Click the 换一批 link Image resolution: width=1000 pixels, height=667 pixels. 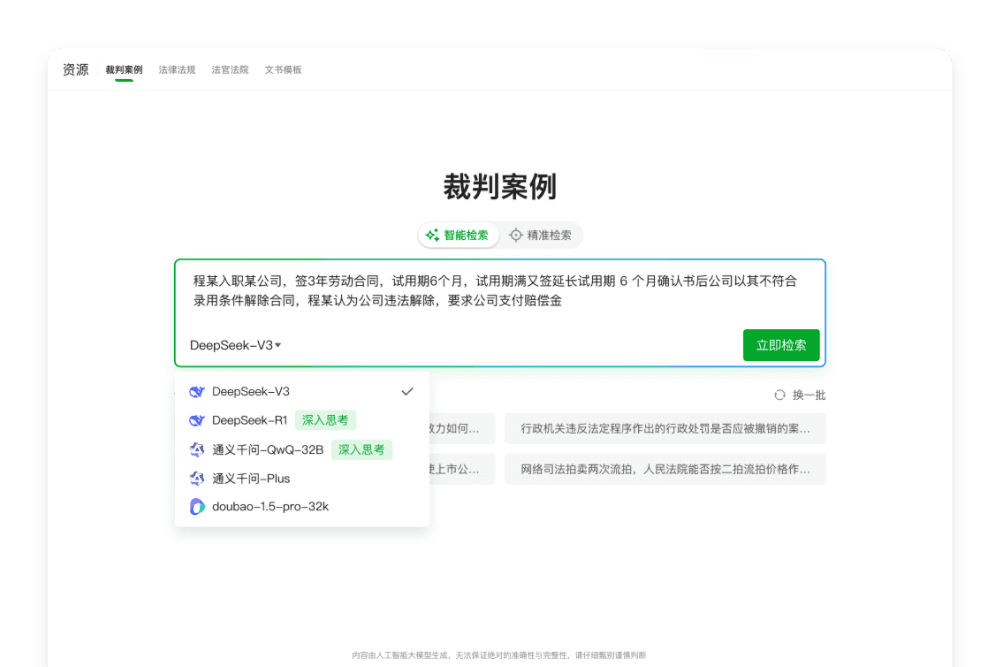pyautogui.click(x=809, y=395)
